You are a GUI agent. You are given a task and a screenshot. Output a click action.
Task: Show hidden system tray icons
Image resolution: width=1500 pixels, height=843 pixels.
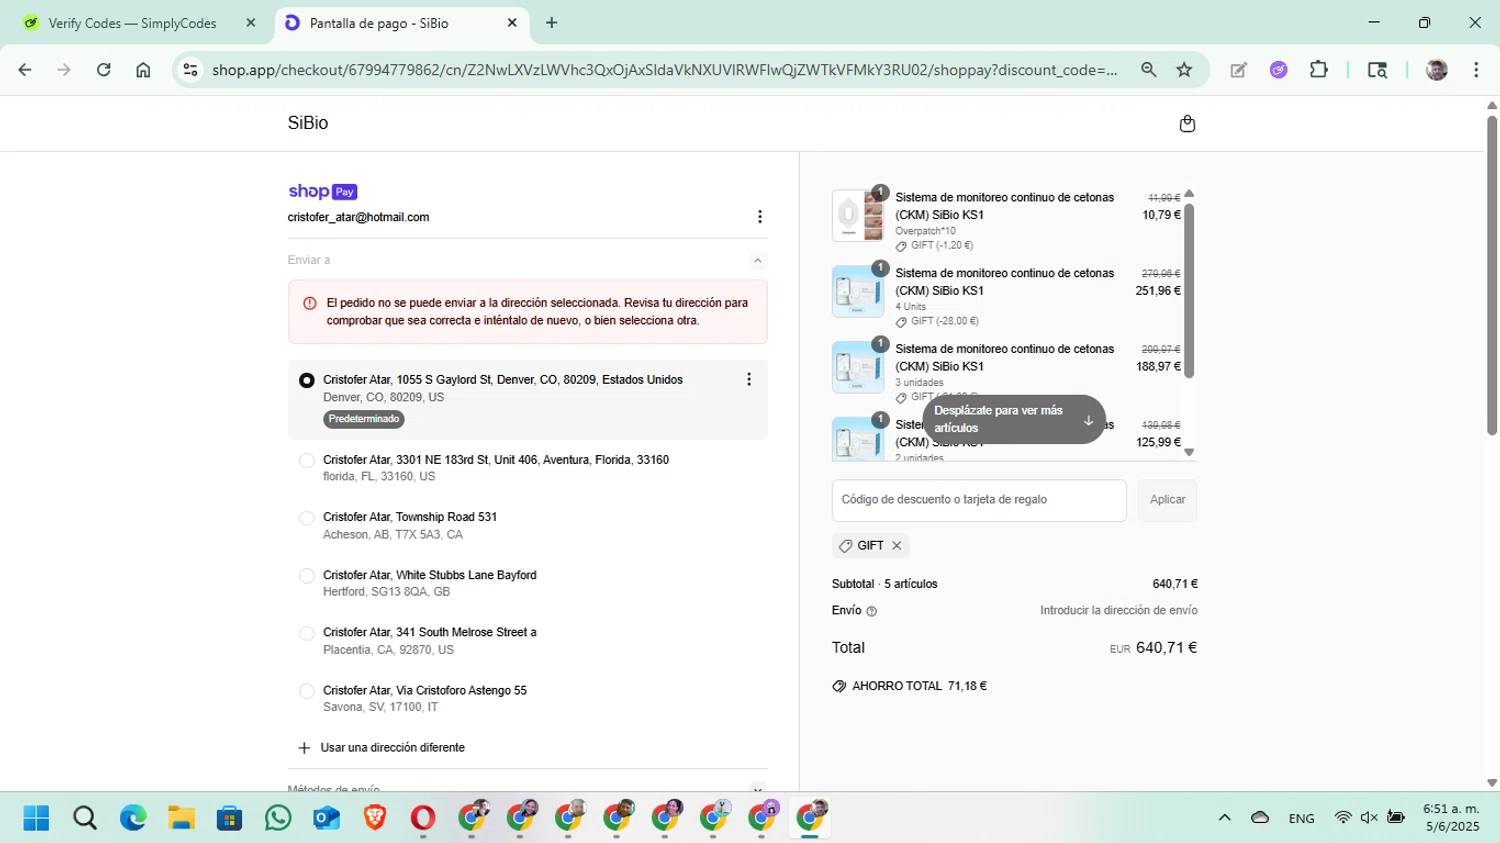click(x=1224, y=818)
